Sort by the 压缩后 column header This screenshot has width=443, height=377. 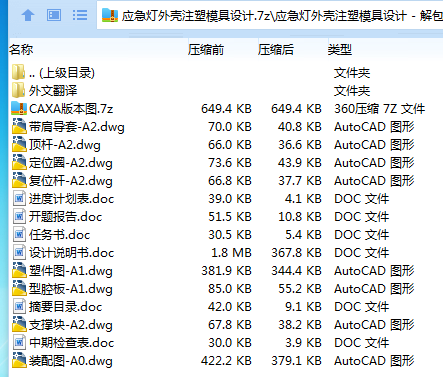coord(276,50)
